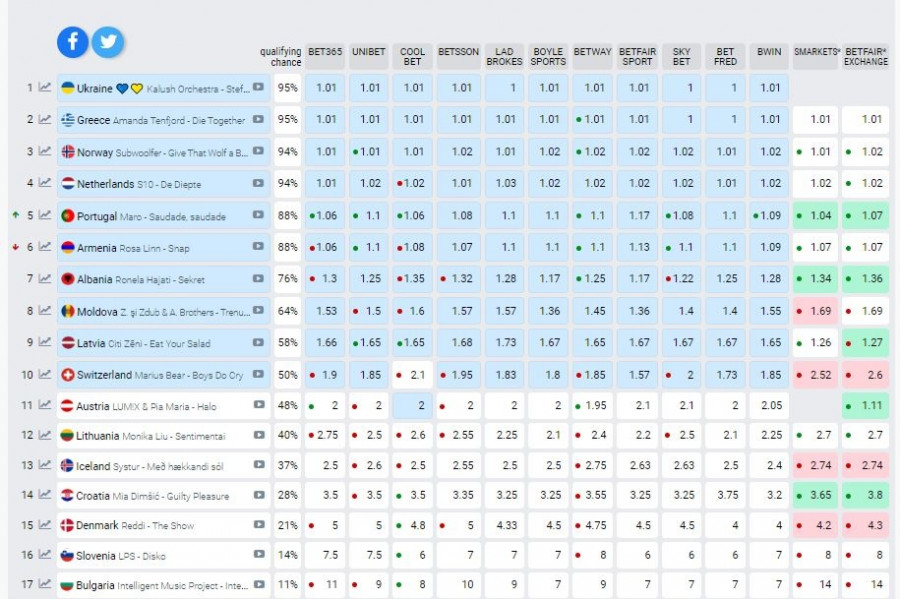
Task: Click the Switzerland flag icon
Action: click(68, 375)
